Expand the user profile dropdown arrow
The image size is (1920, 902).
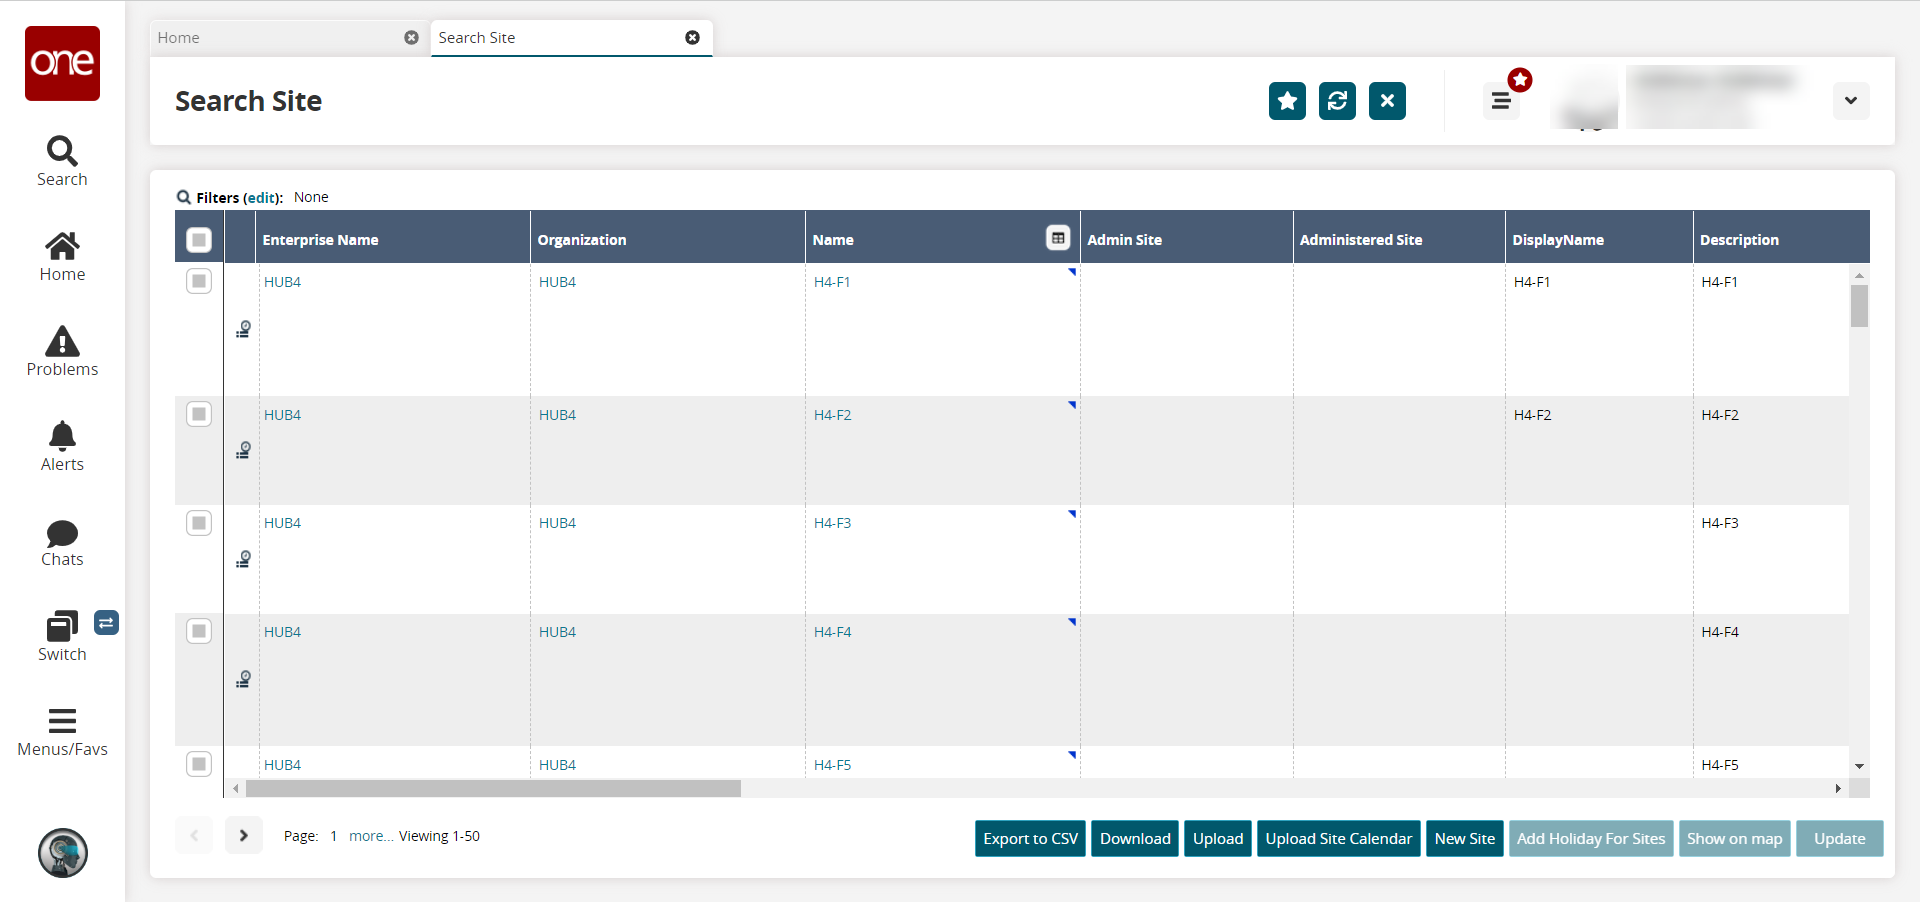(1851, 101)
